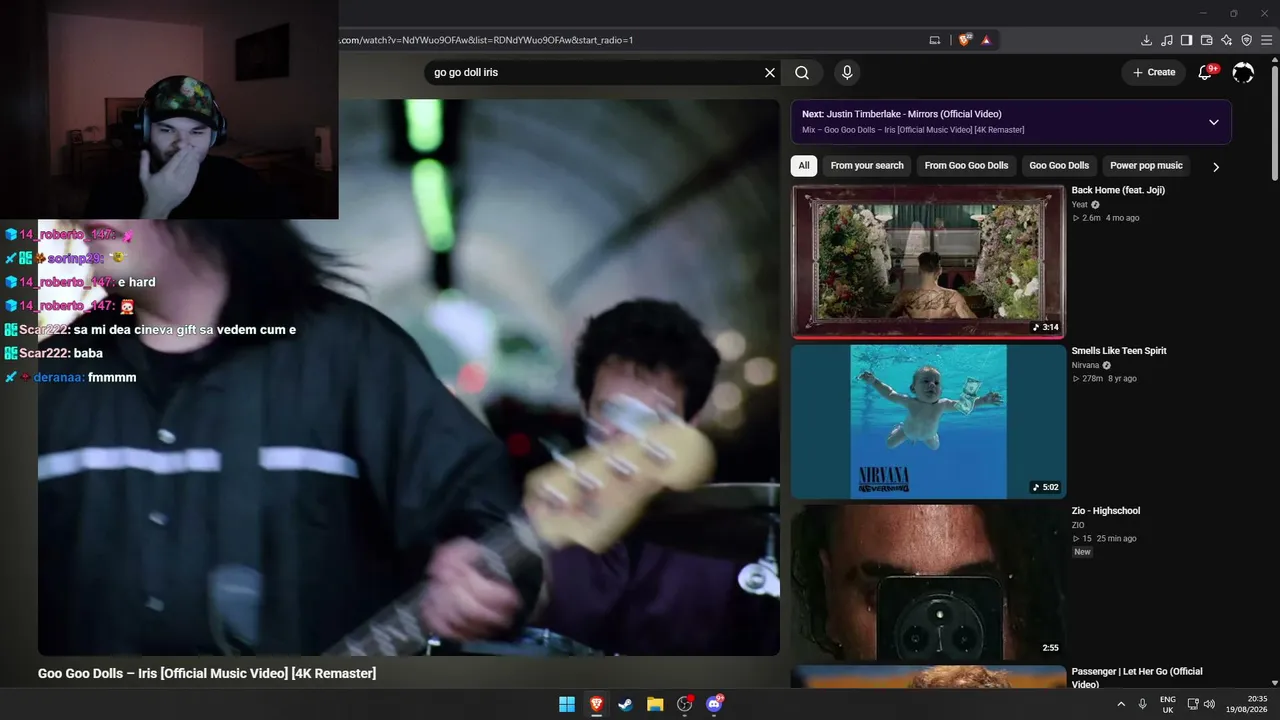Open the volume speaker tray icon
The height and width of the screenshot is (720, 1280).
point(1209,704)
